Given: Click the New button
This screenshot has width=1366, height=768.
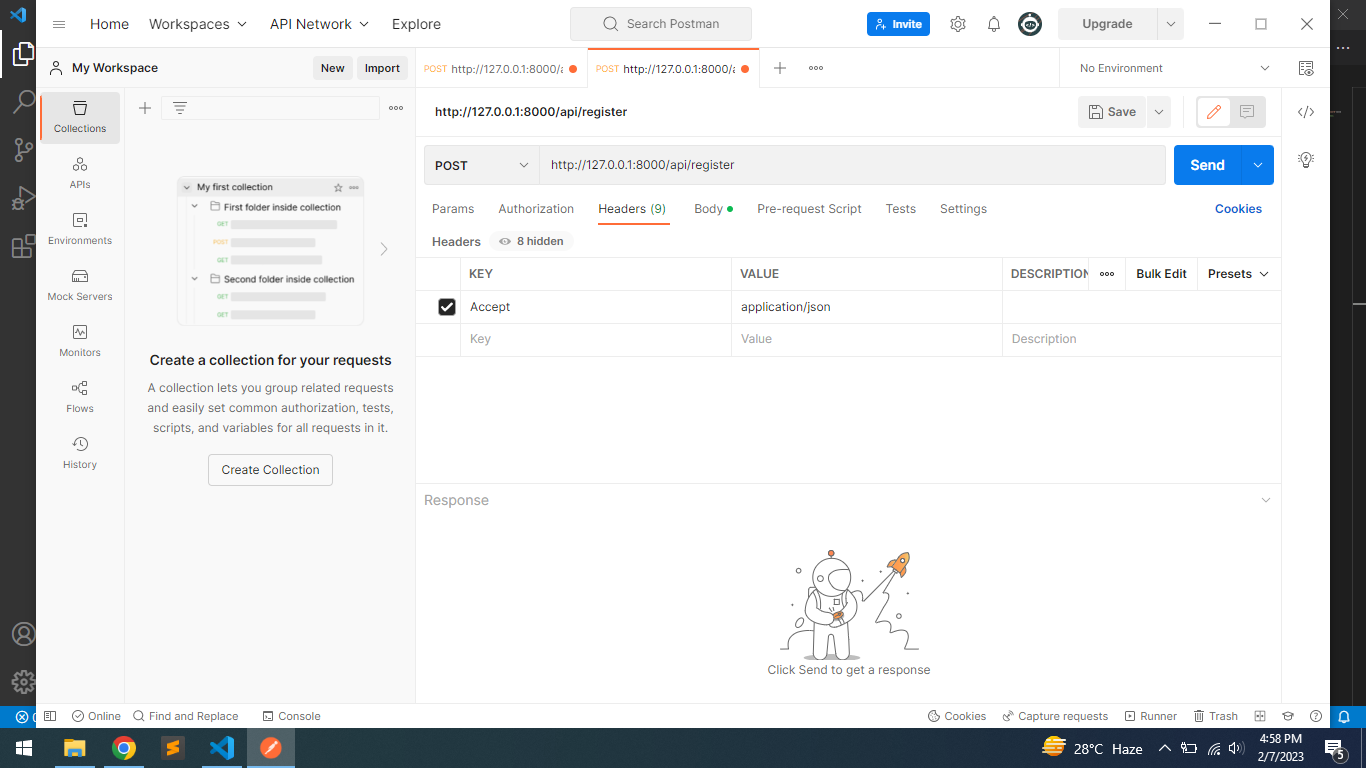Looking at the screenshot, I should [333, 68].
